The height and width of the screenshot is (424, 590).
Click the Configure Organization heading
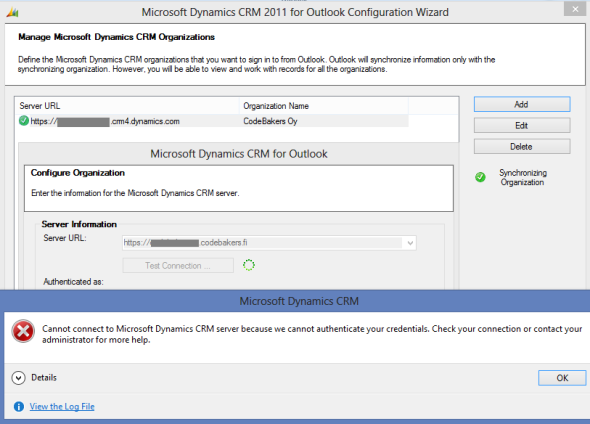pos(78,173)
